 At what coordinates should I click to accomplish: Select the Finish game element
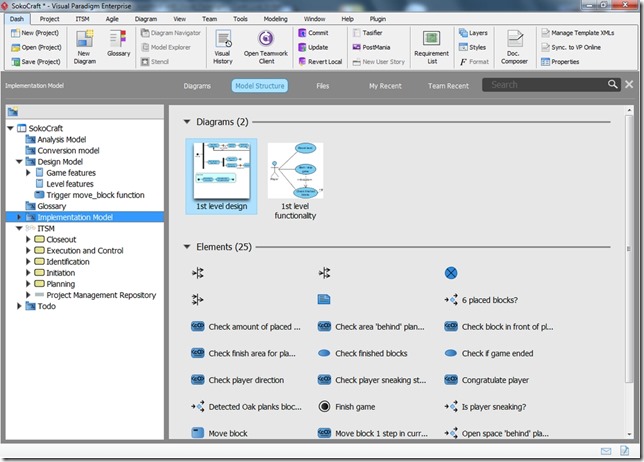(347, 407)
